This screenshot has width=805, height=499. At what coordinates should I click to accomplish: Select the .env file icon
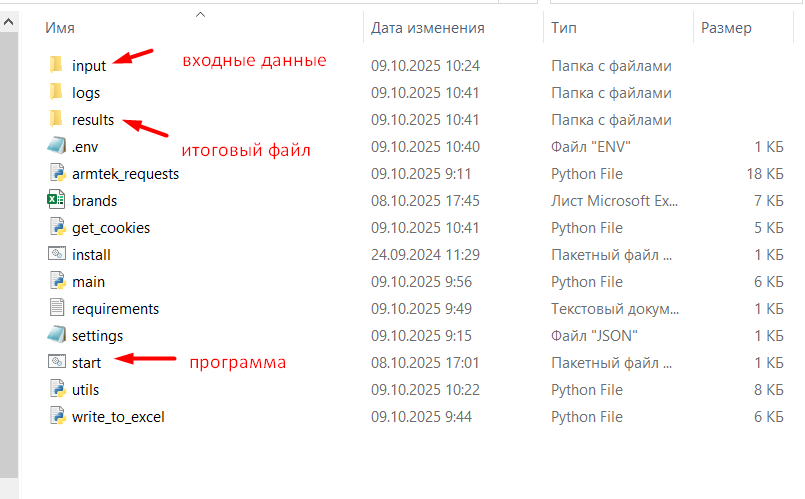click(56, 147)
